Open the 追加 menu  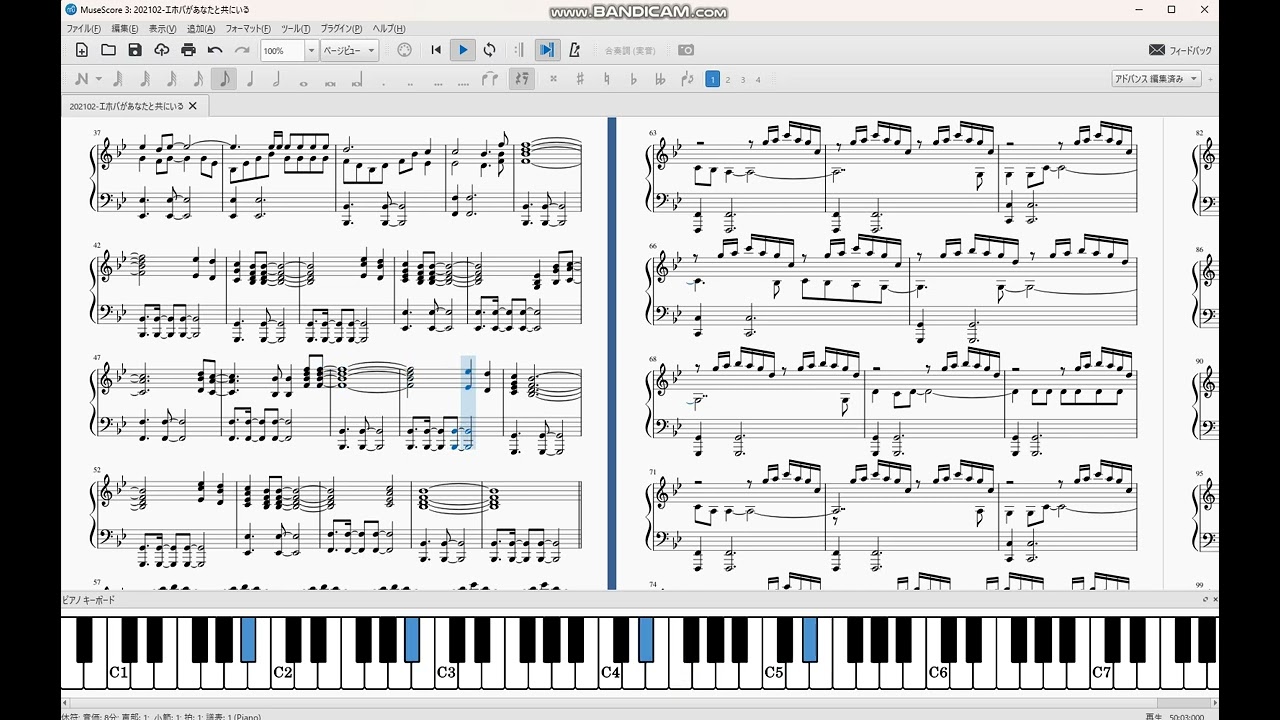[200, 29]
